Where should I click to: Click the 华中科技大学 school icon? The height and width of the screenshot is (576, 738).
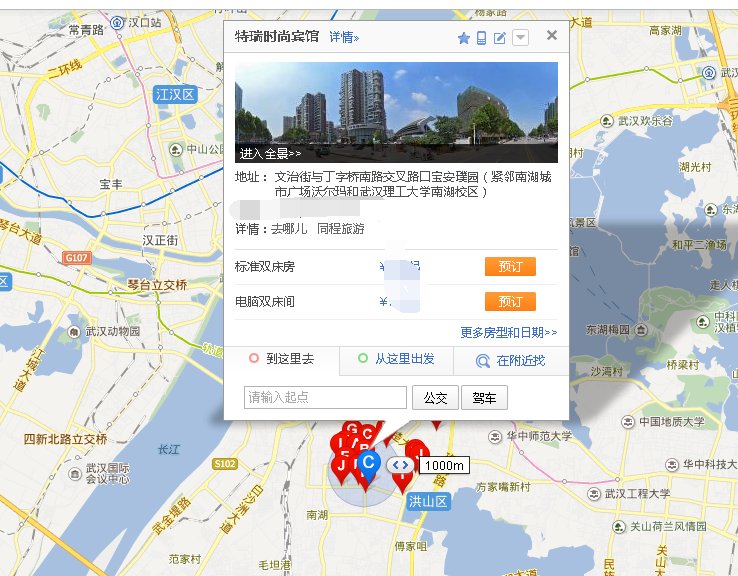click(x=672, y=465)
